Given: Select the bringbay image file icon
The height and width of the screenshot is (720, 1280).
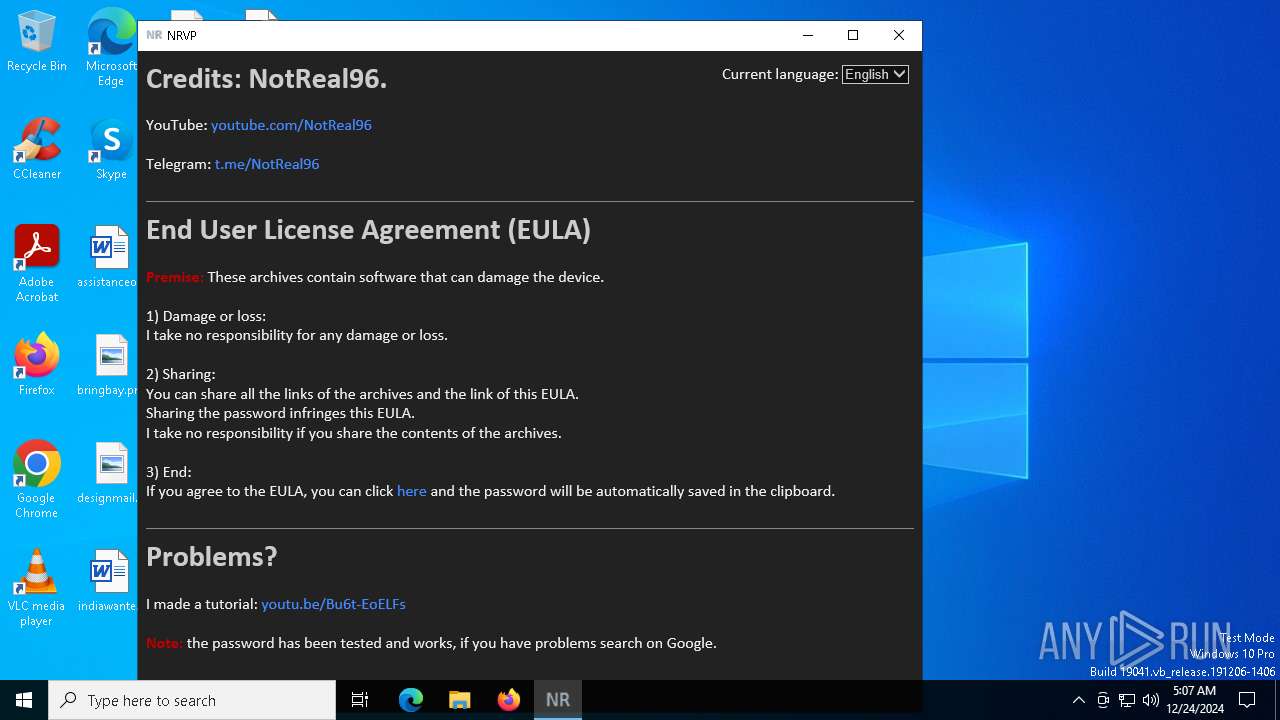Looking at the screenshot, I should coord(108,365).
